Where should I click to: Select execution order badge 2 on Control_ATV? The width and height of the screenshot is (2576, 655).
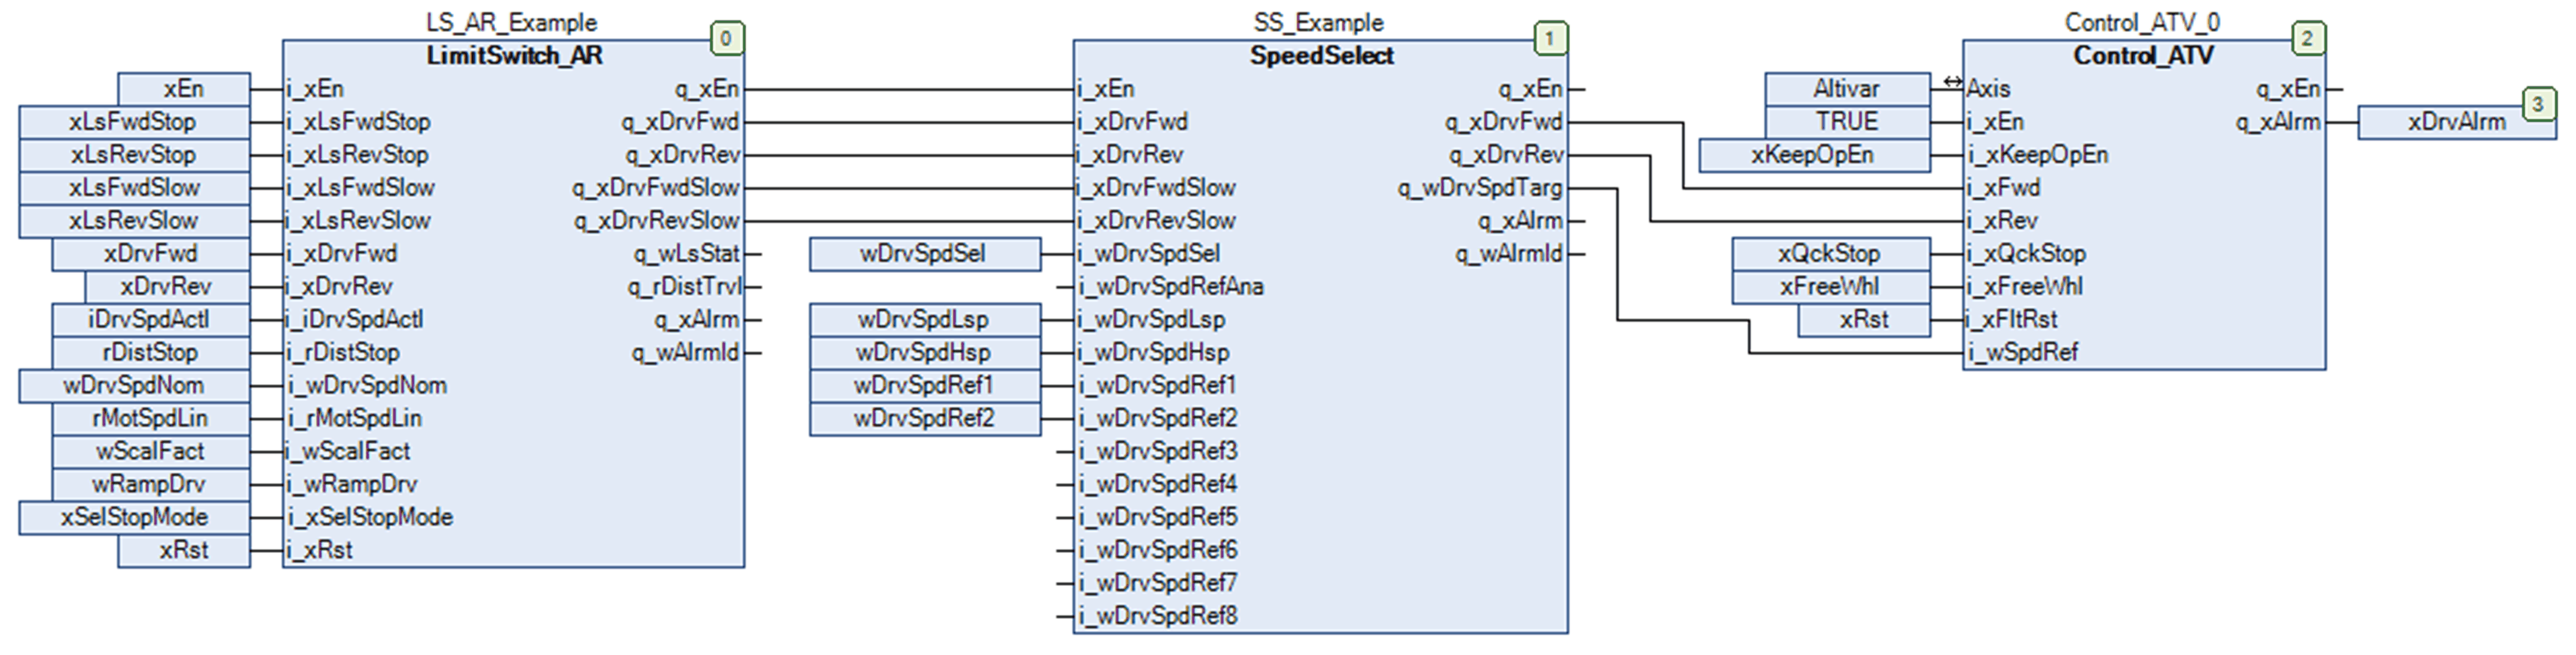(x=2308, y=39)
